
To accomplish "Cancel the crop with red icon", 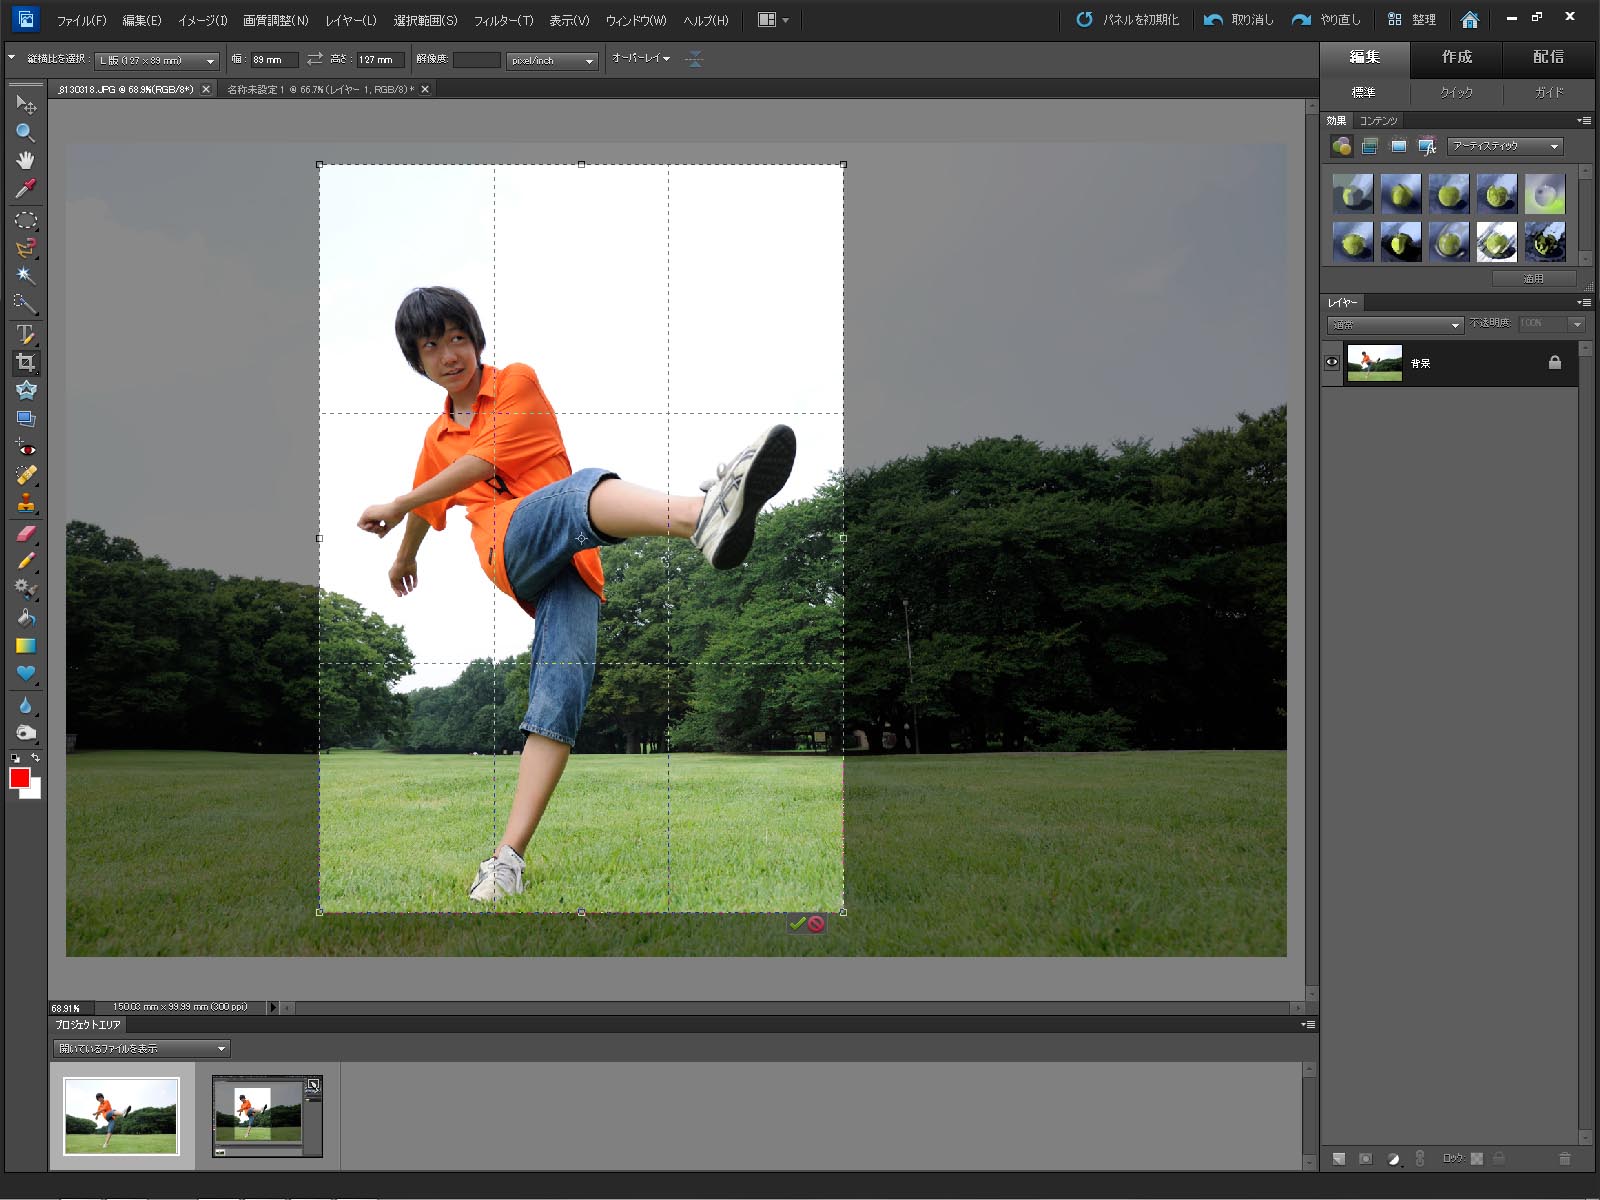I will 816,924.
